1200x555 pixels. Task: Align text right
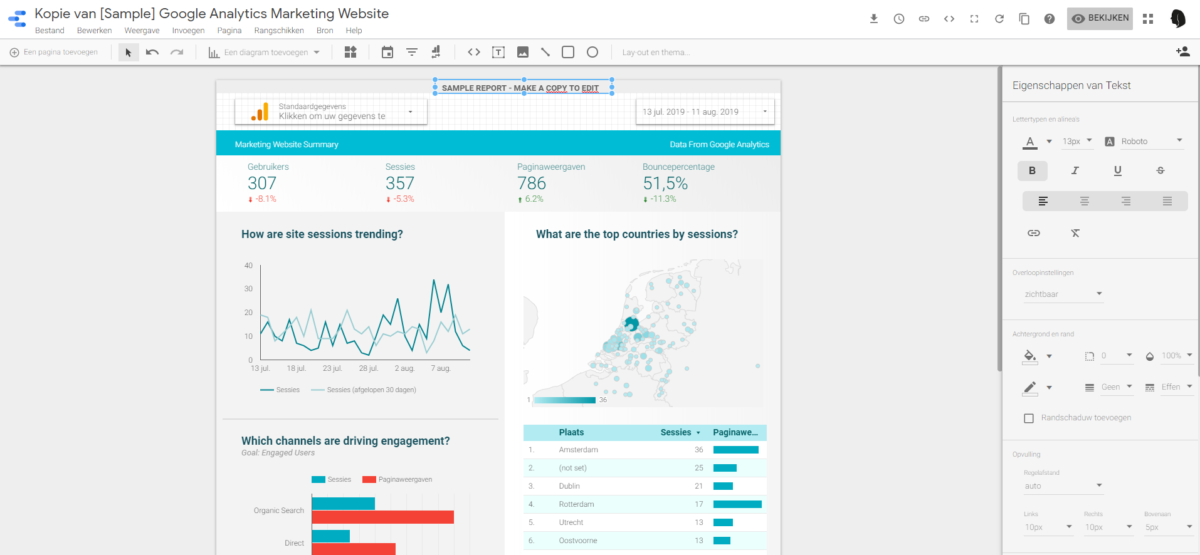point(1126,201)
